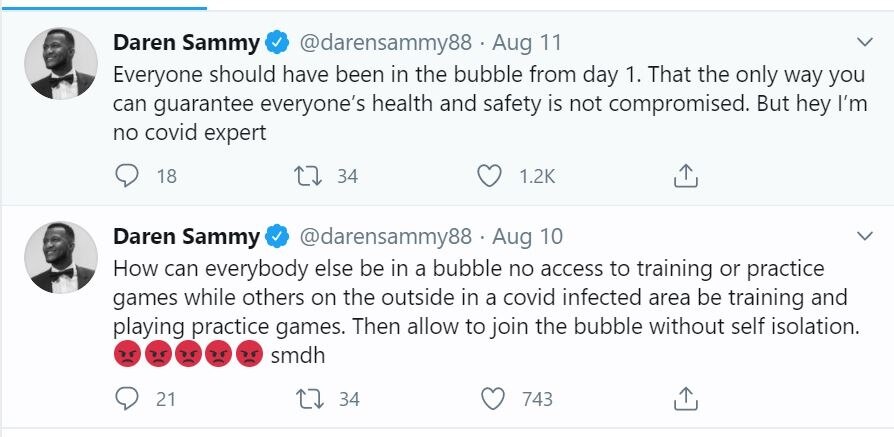Open more options on Aug 11 tweet
The image size is (894, 437).
click(866, 43)
